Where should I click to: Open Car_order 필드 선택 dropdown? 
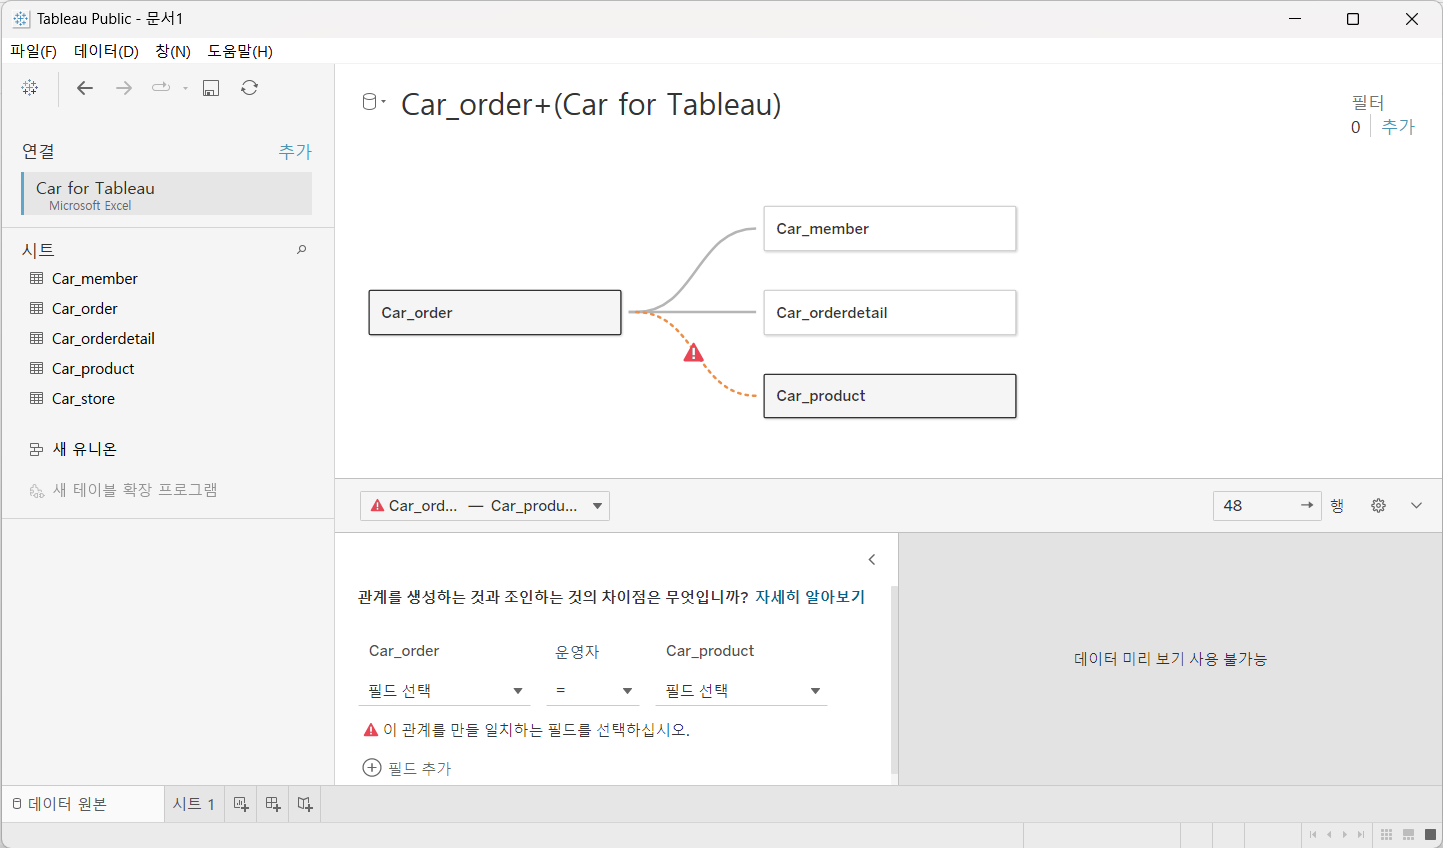(x=445, y=691)
